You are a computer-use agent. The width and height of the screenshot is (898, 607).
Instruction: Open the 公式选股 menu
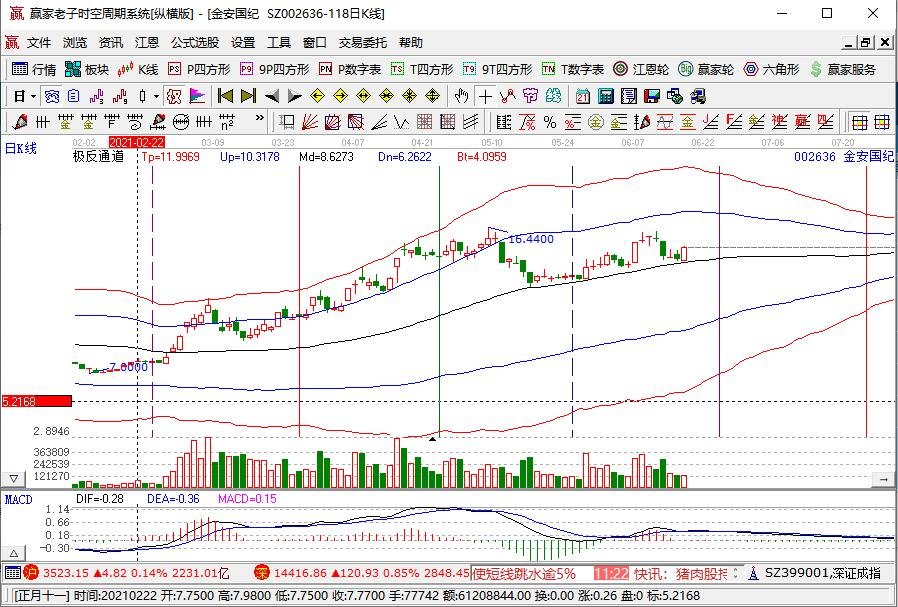click(x=195, y=42)
